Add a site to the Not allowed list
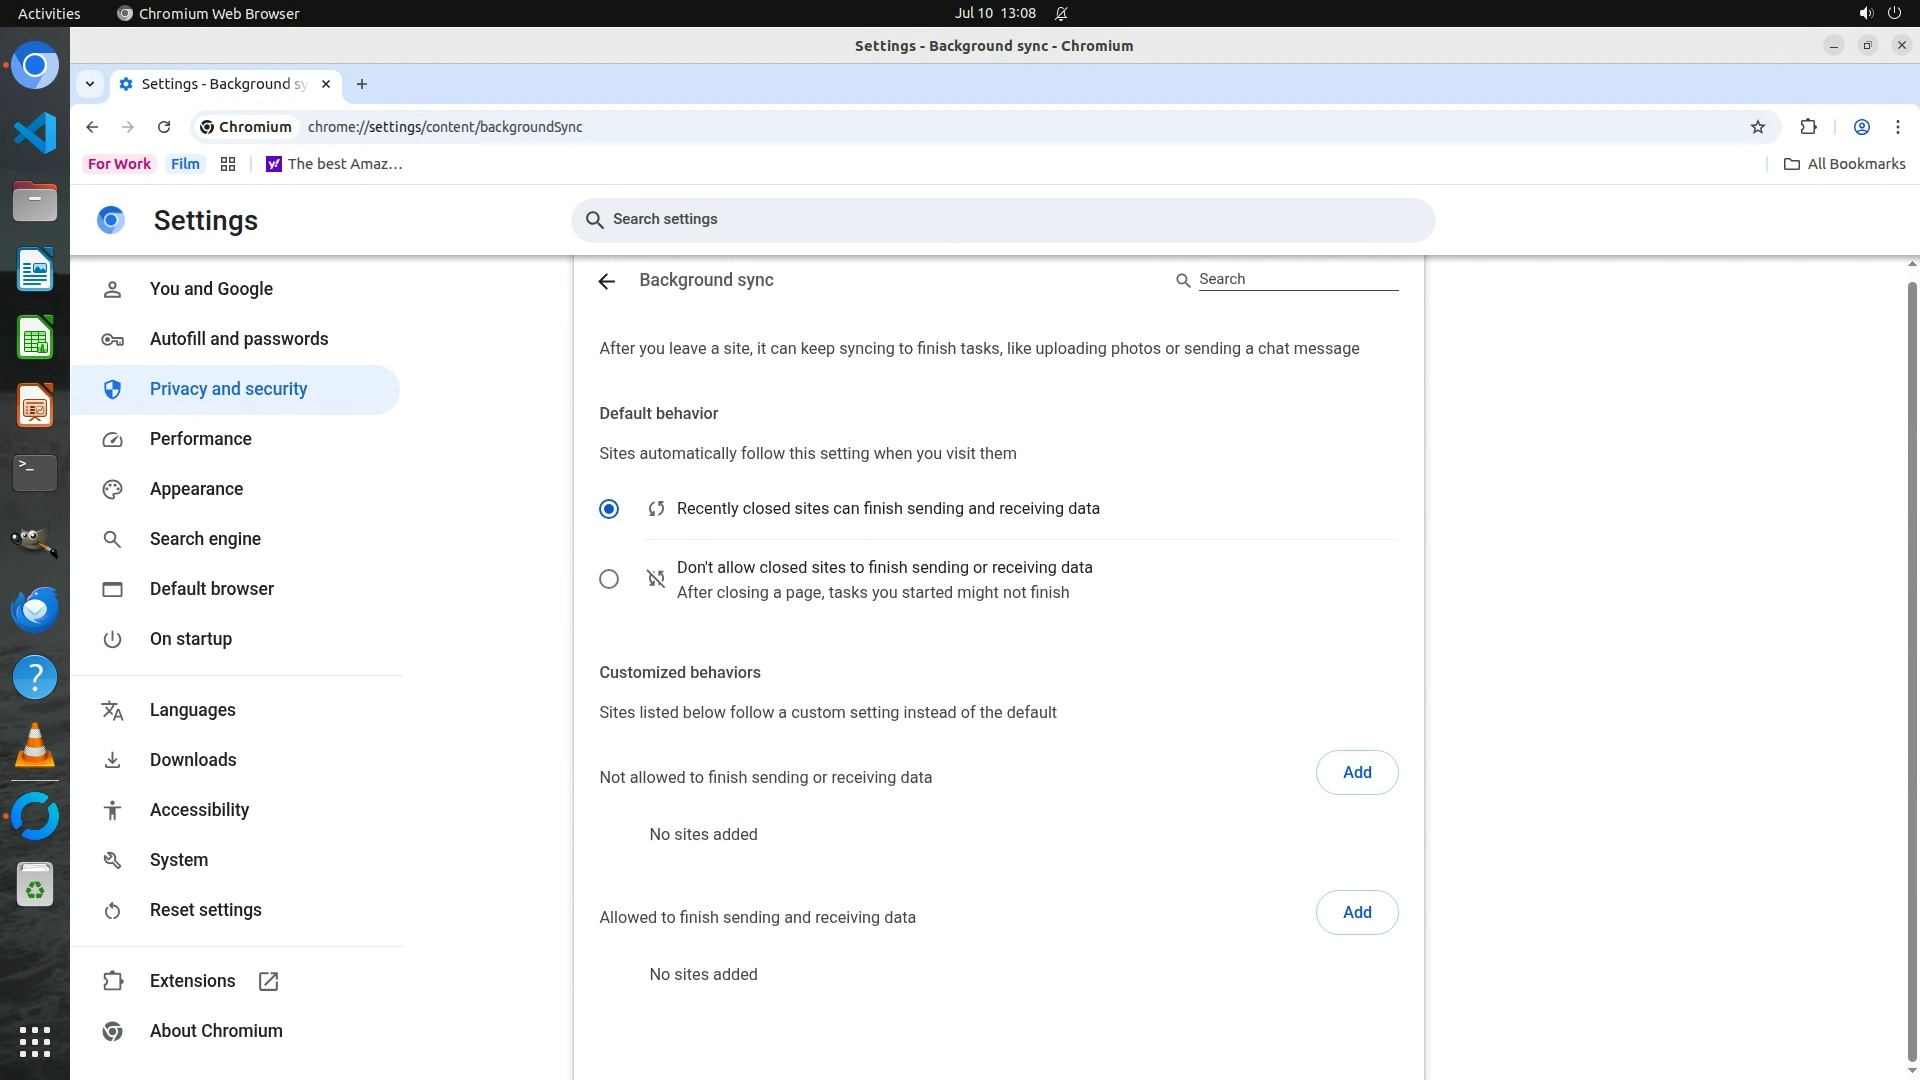This screenshot has height=1080, width=1920. point(1356,772)
